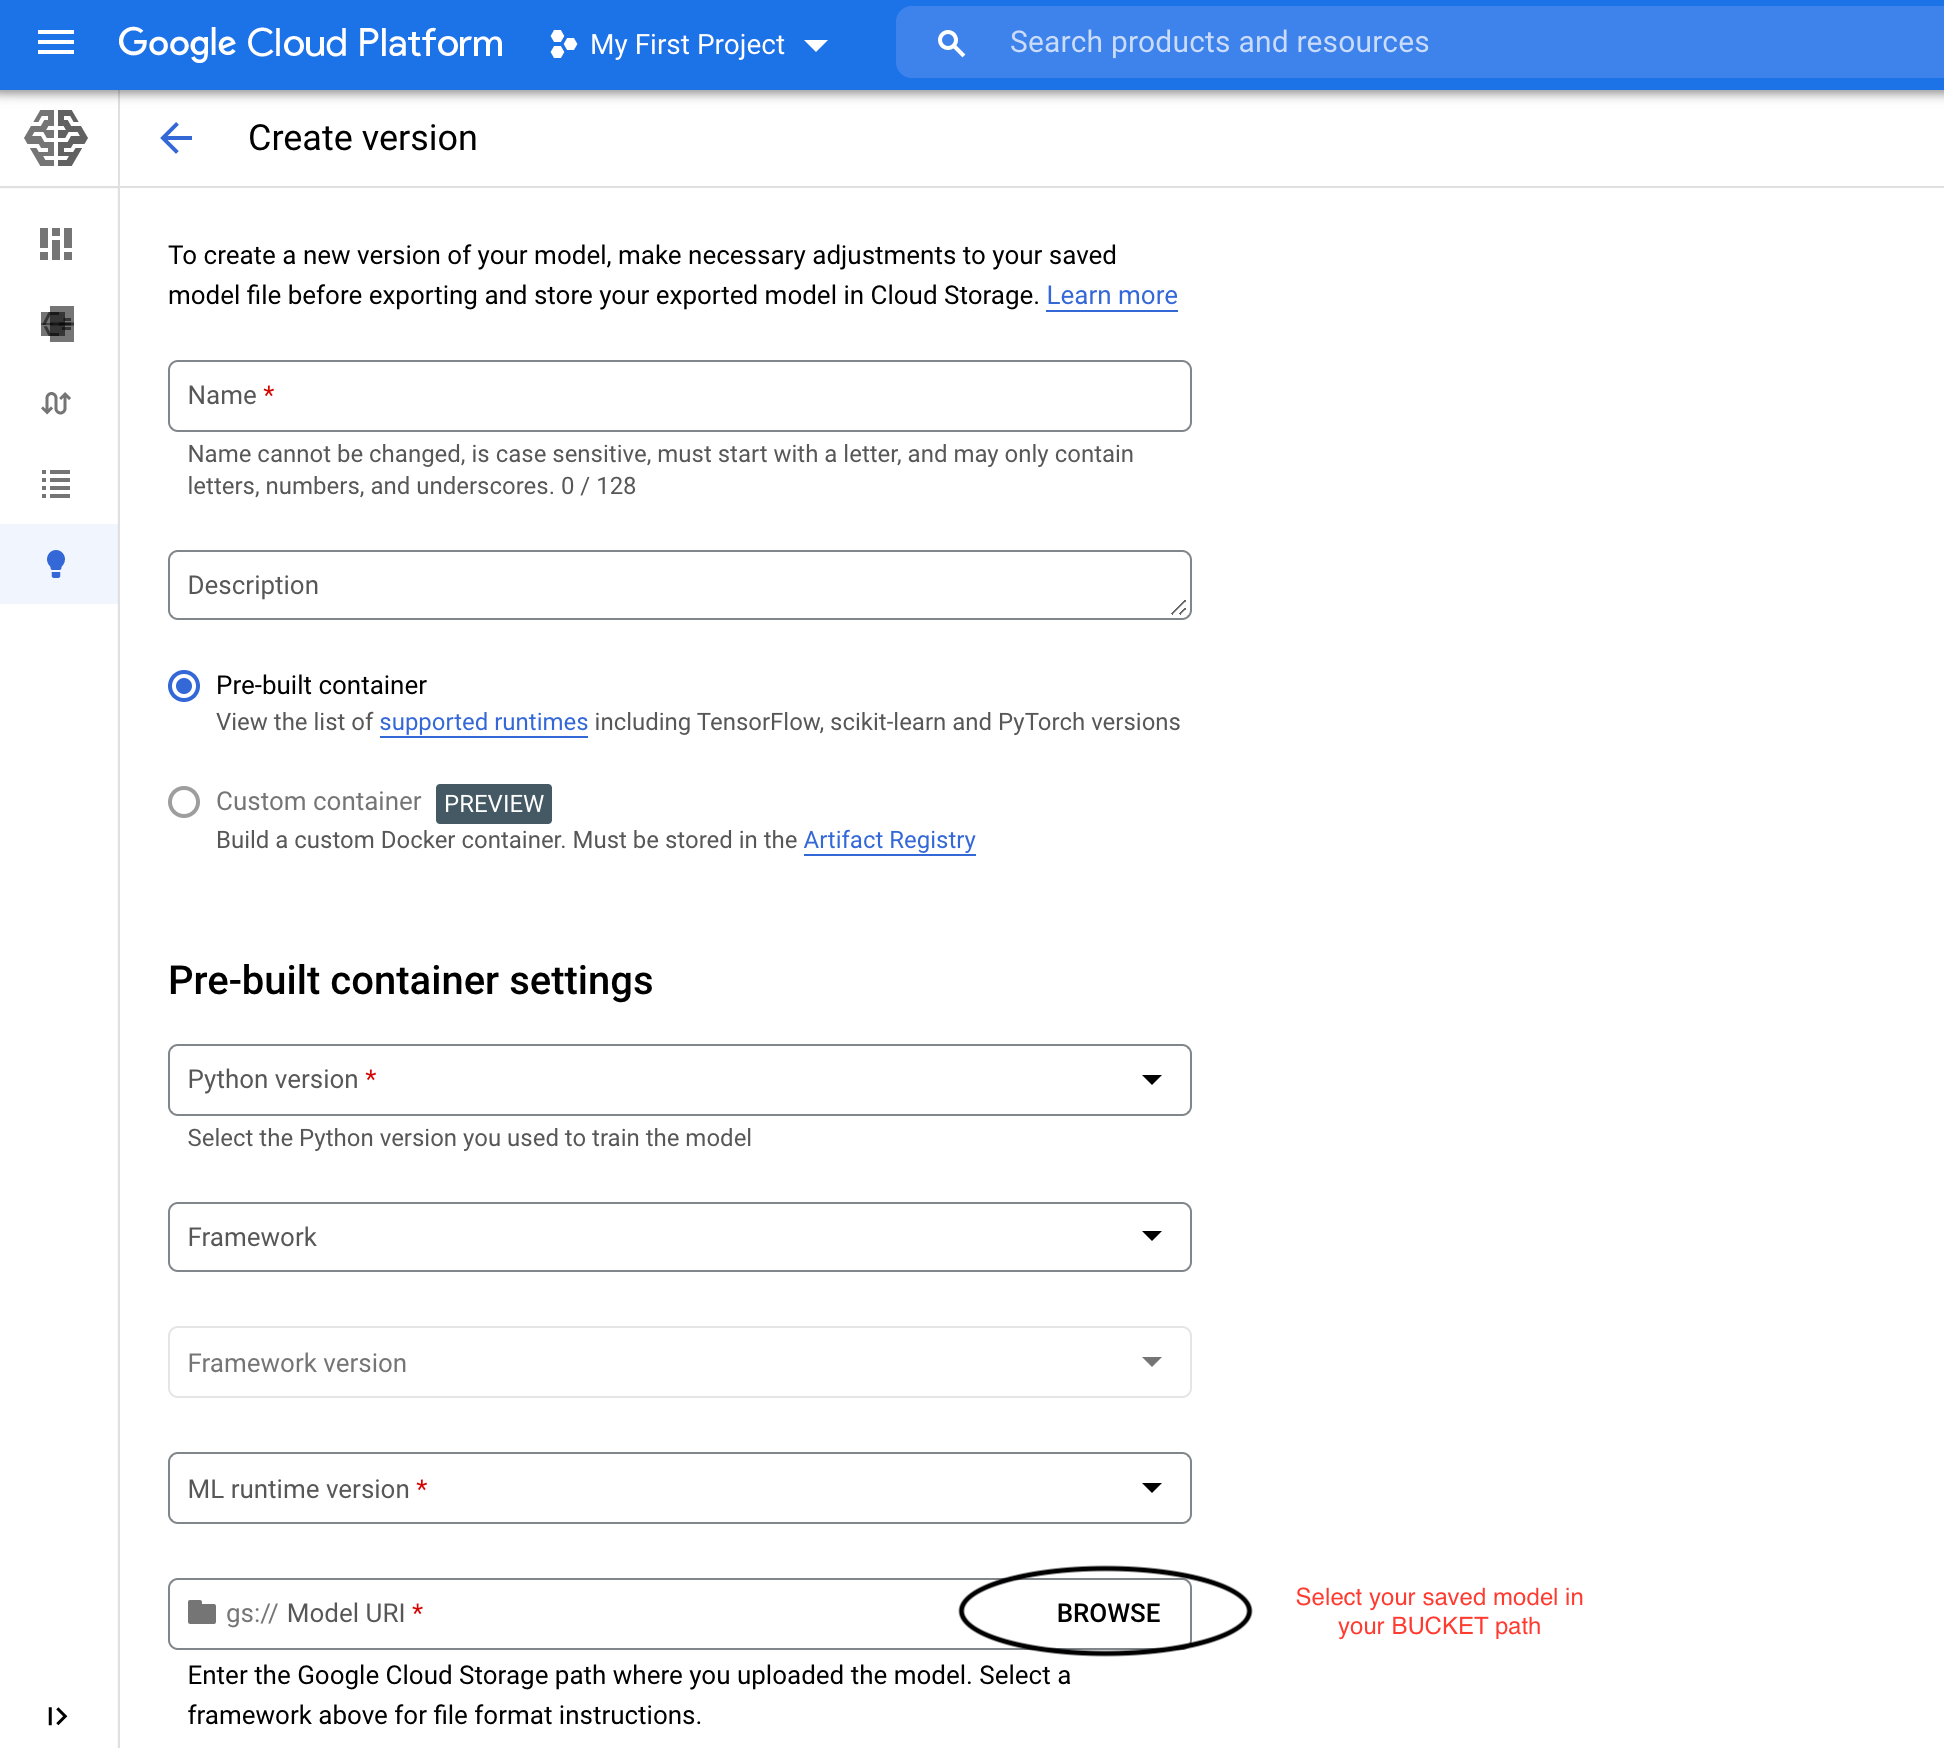Select the Pre-built container radio button

click(x=184, y=686)
